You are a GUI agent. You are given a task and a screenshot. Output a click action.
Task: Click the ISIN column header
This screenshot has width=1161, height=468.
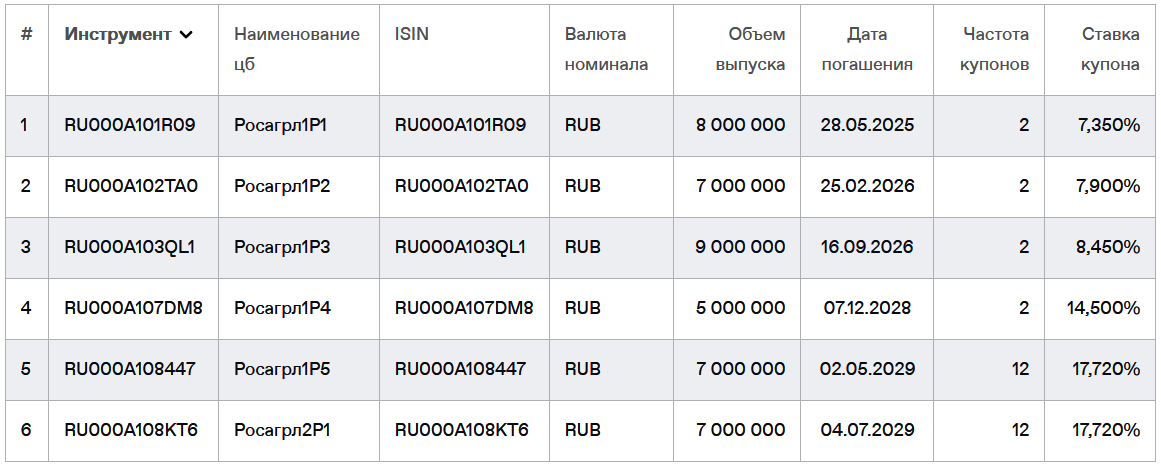pyautogui.click(x=412, y=34)
